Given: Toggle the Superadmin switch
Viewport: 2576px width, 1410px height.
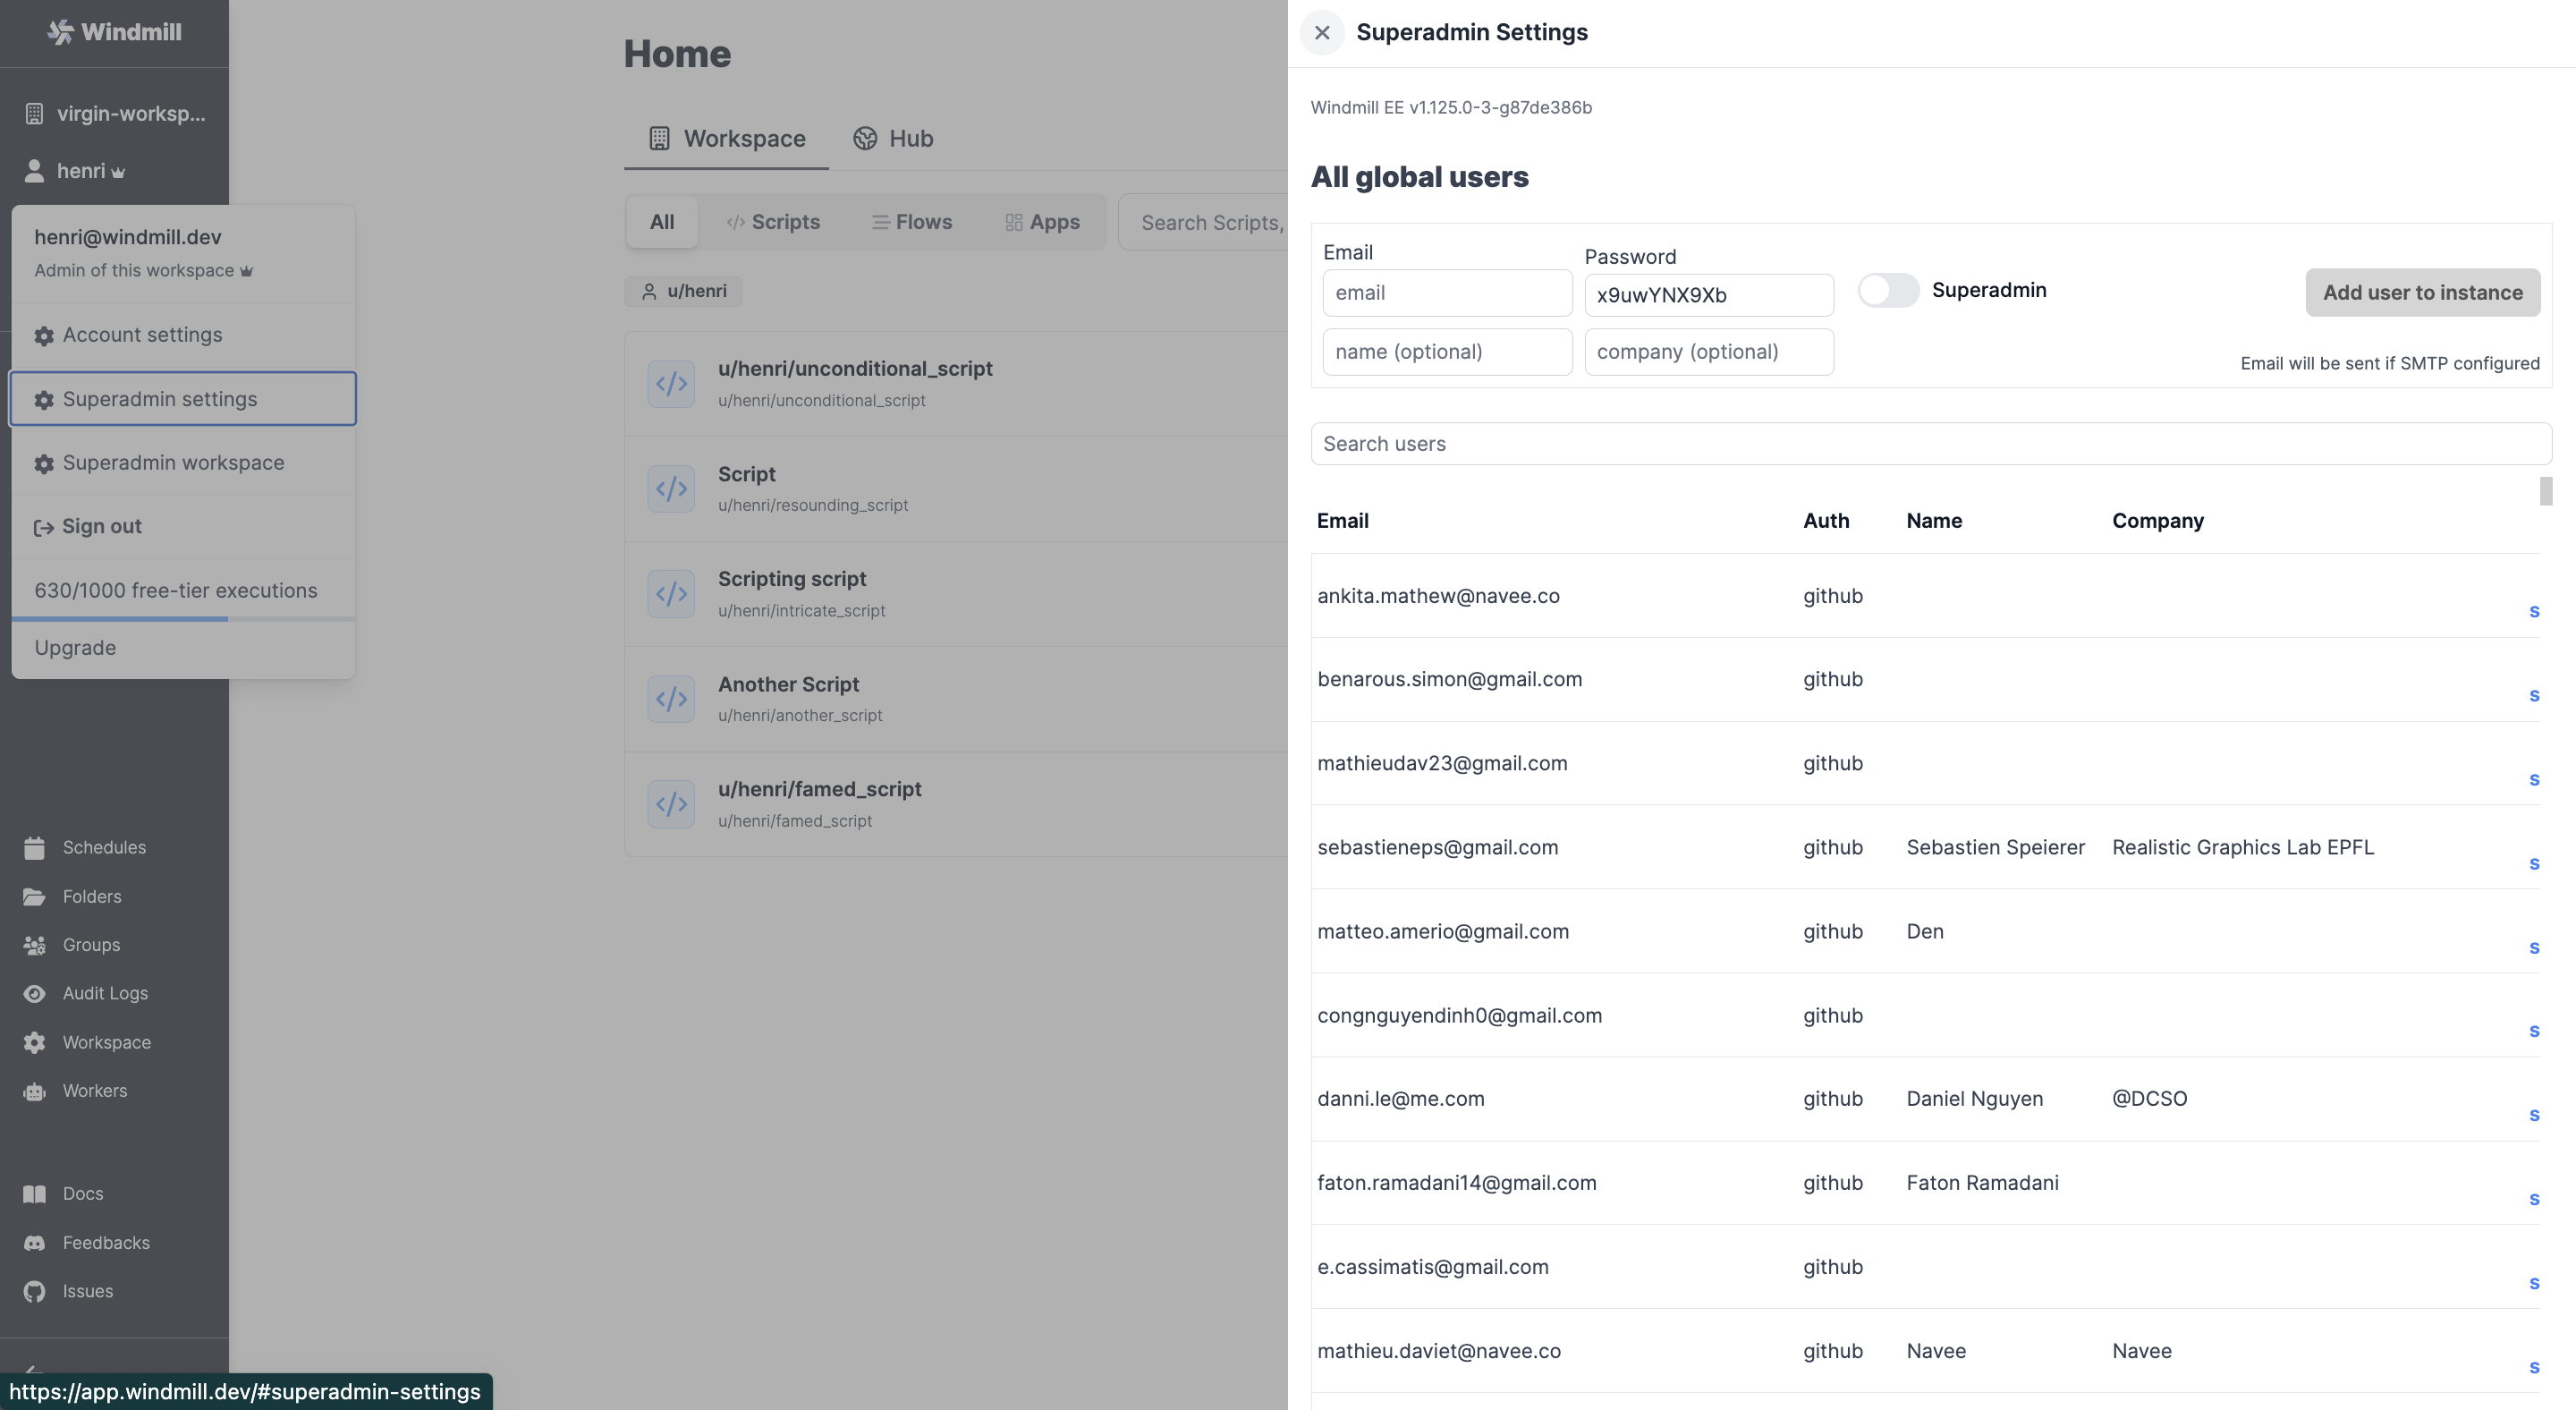Looking at the screenshot, I should [1888, 291].
